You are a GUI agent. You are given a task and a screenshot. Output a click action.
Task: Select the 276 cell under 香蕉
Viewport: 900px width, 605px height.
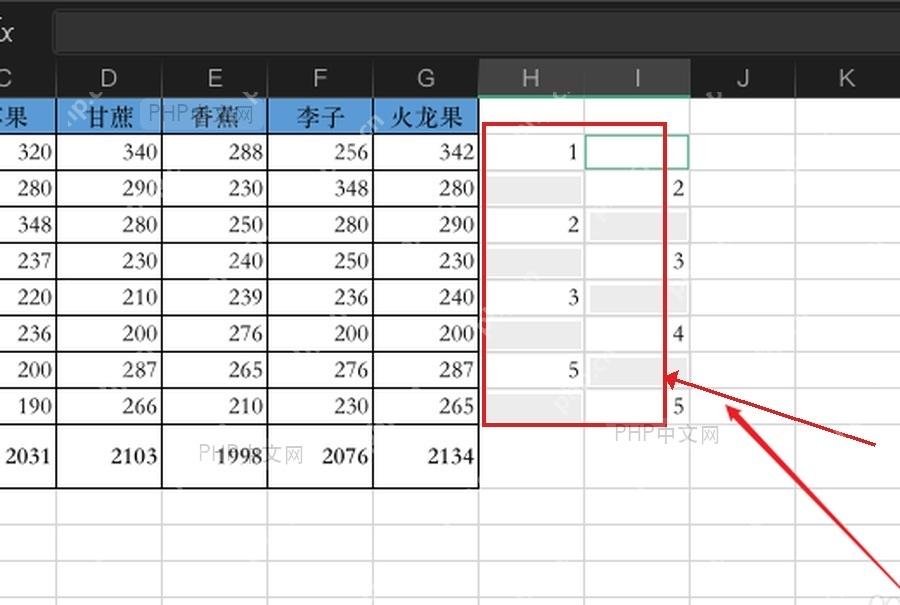(x=215, y=333)
